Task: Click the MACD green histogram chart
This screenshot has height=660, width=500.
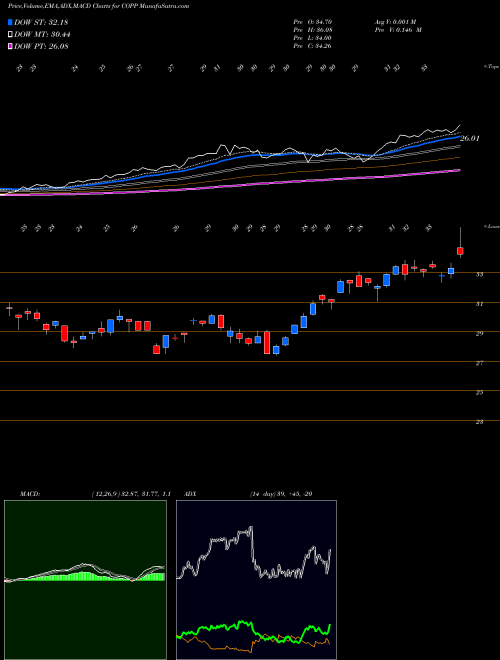Action: [85, 580]
